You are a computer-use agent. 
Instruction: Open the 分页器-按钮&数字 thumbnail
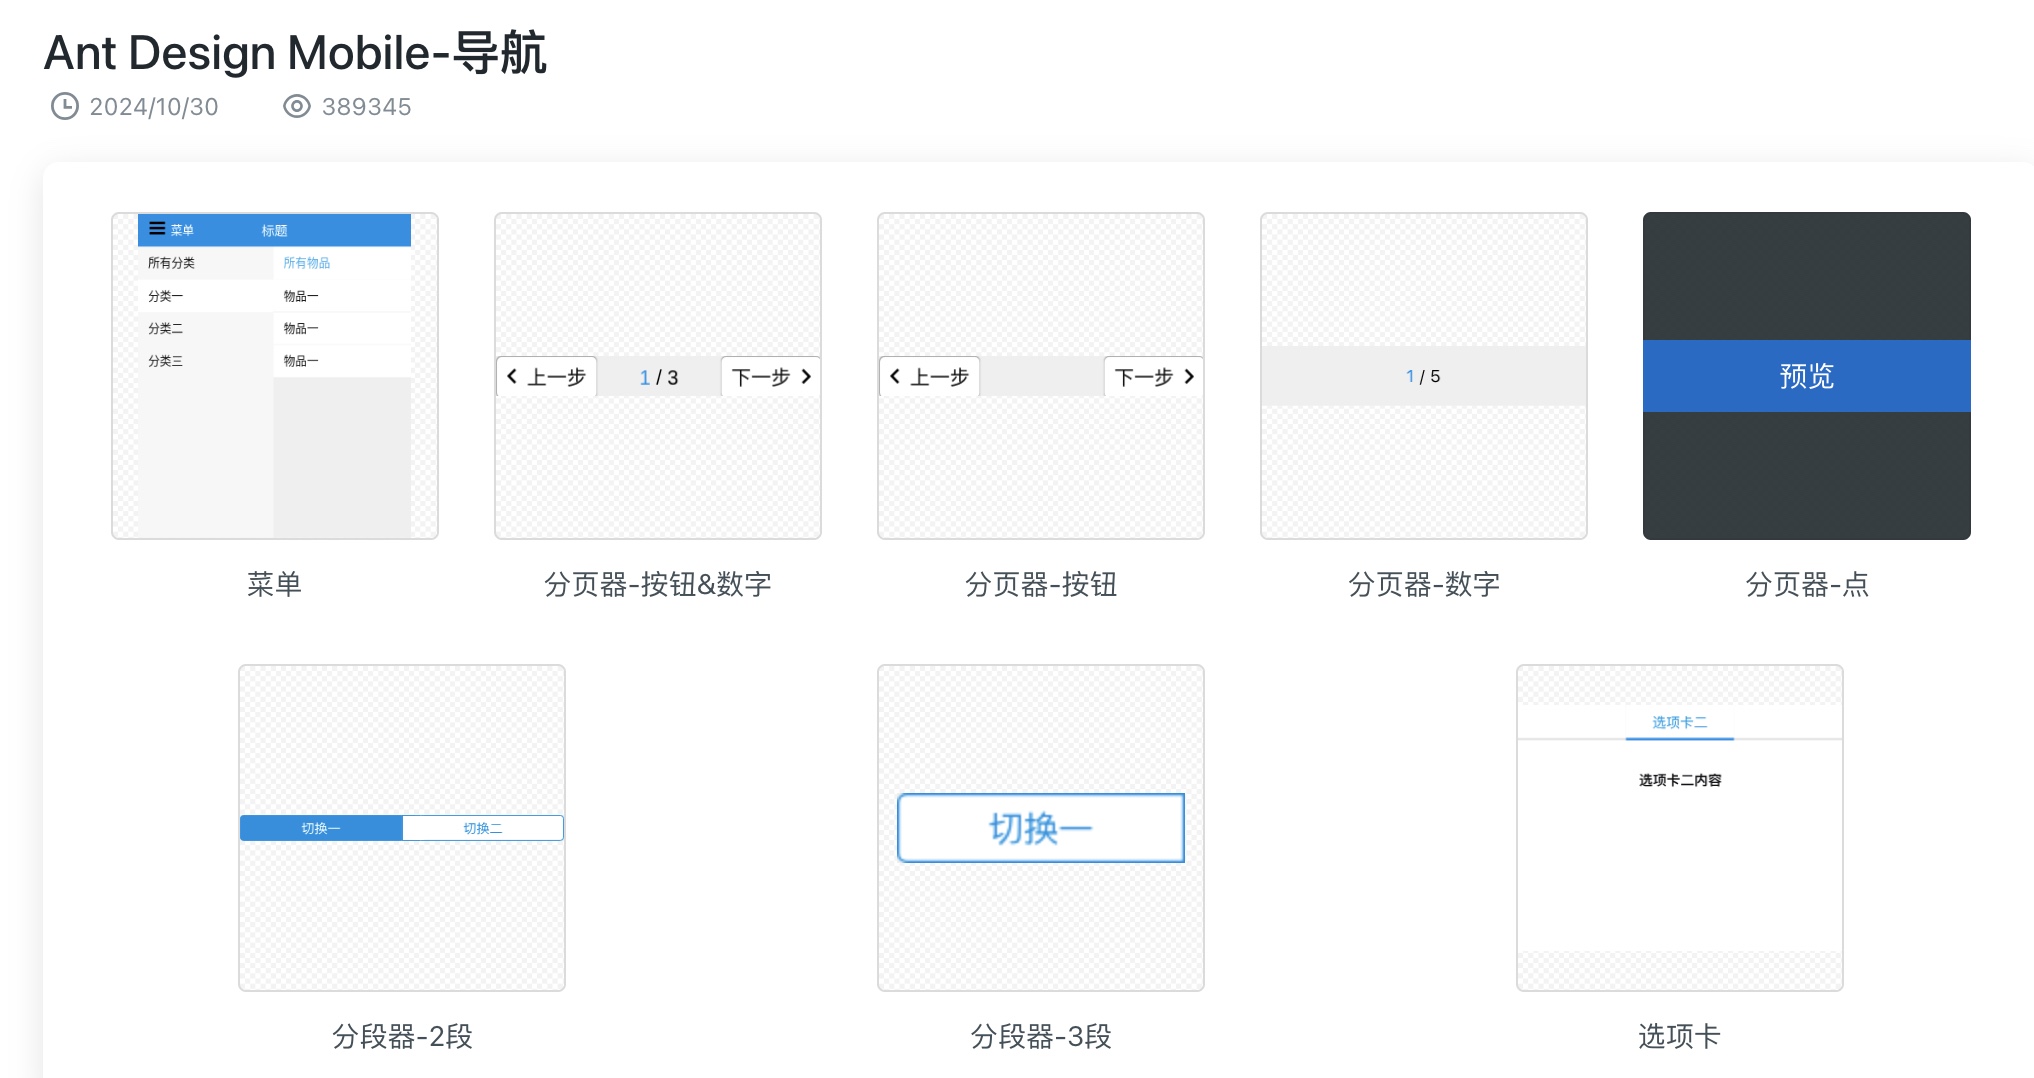point(658,376)
